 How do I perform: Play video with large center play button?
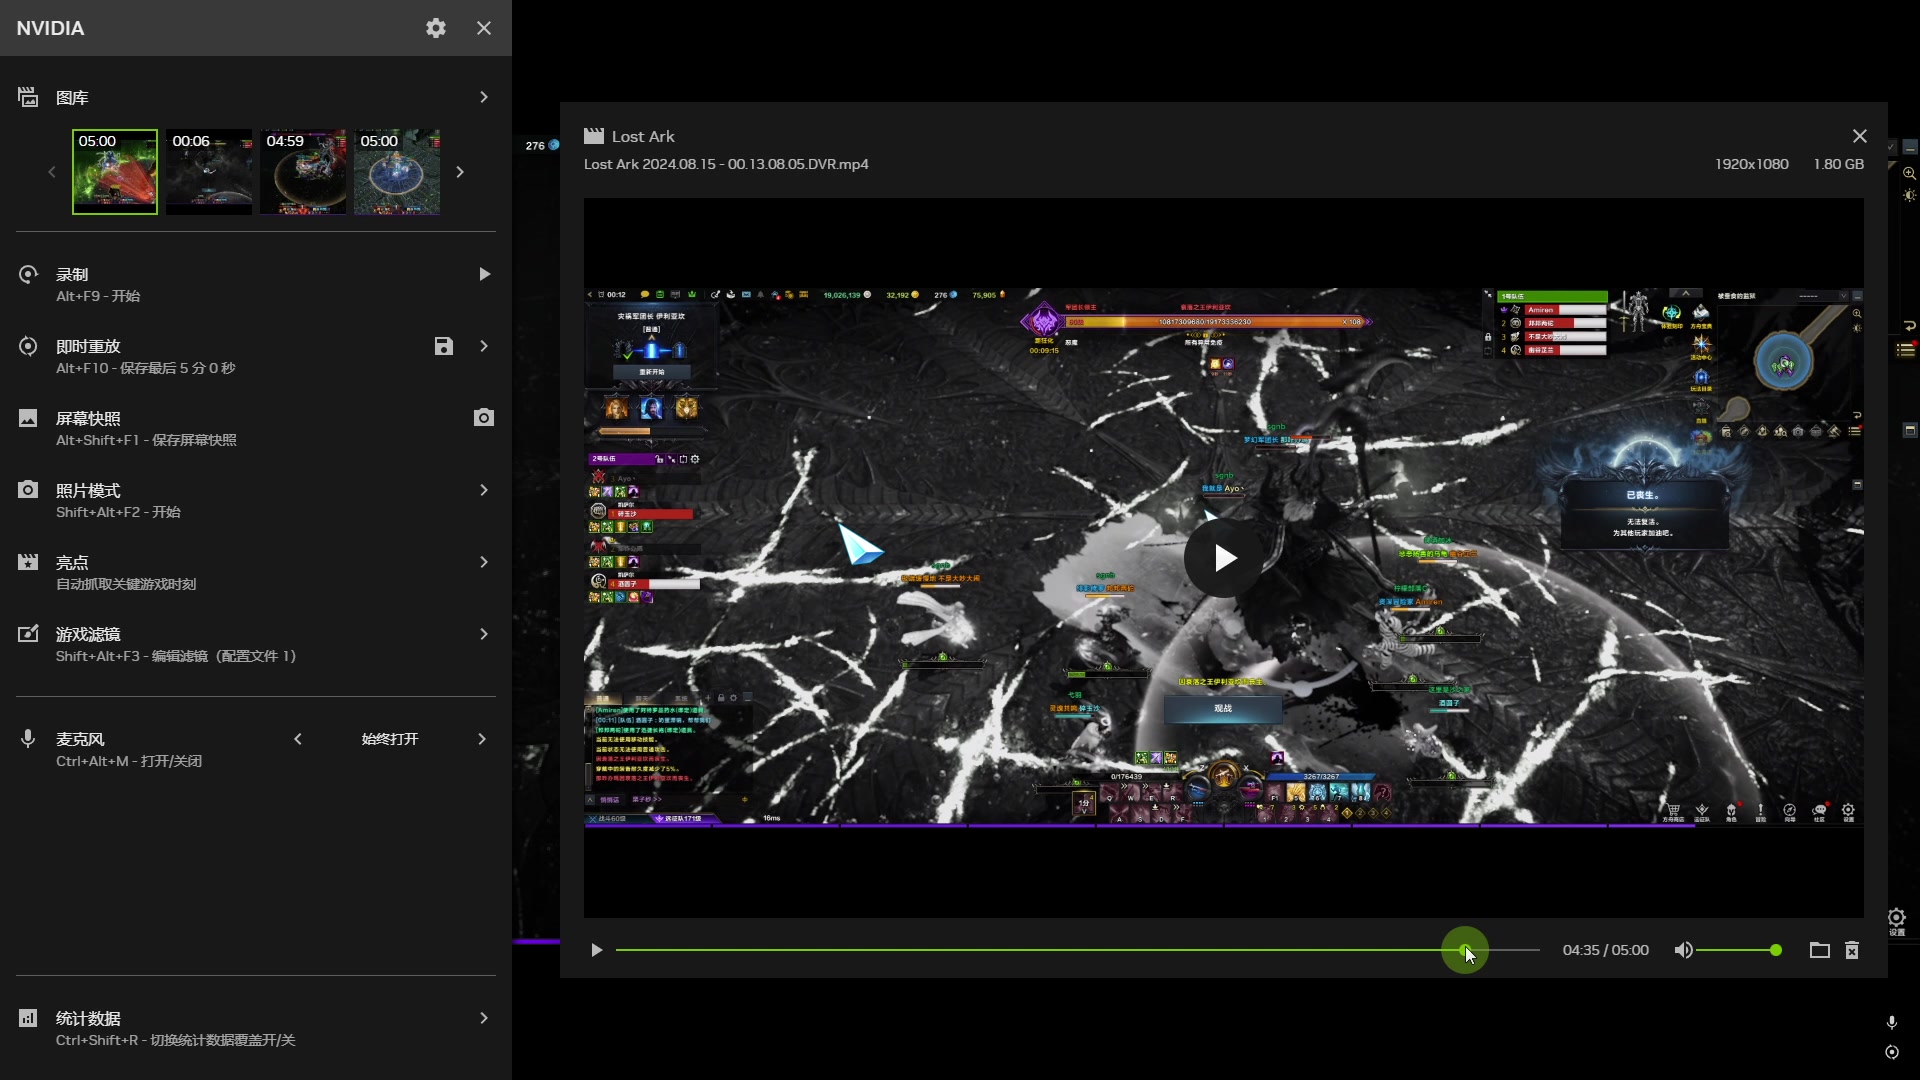pyautogui.click(x=1224, y=558)
